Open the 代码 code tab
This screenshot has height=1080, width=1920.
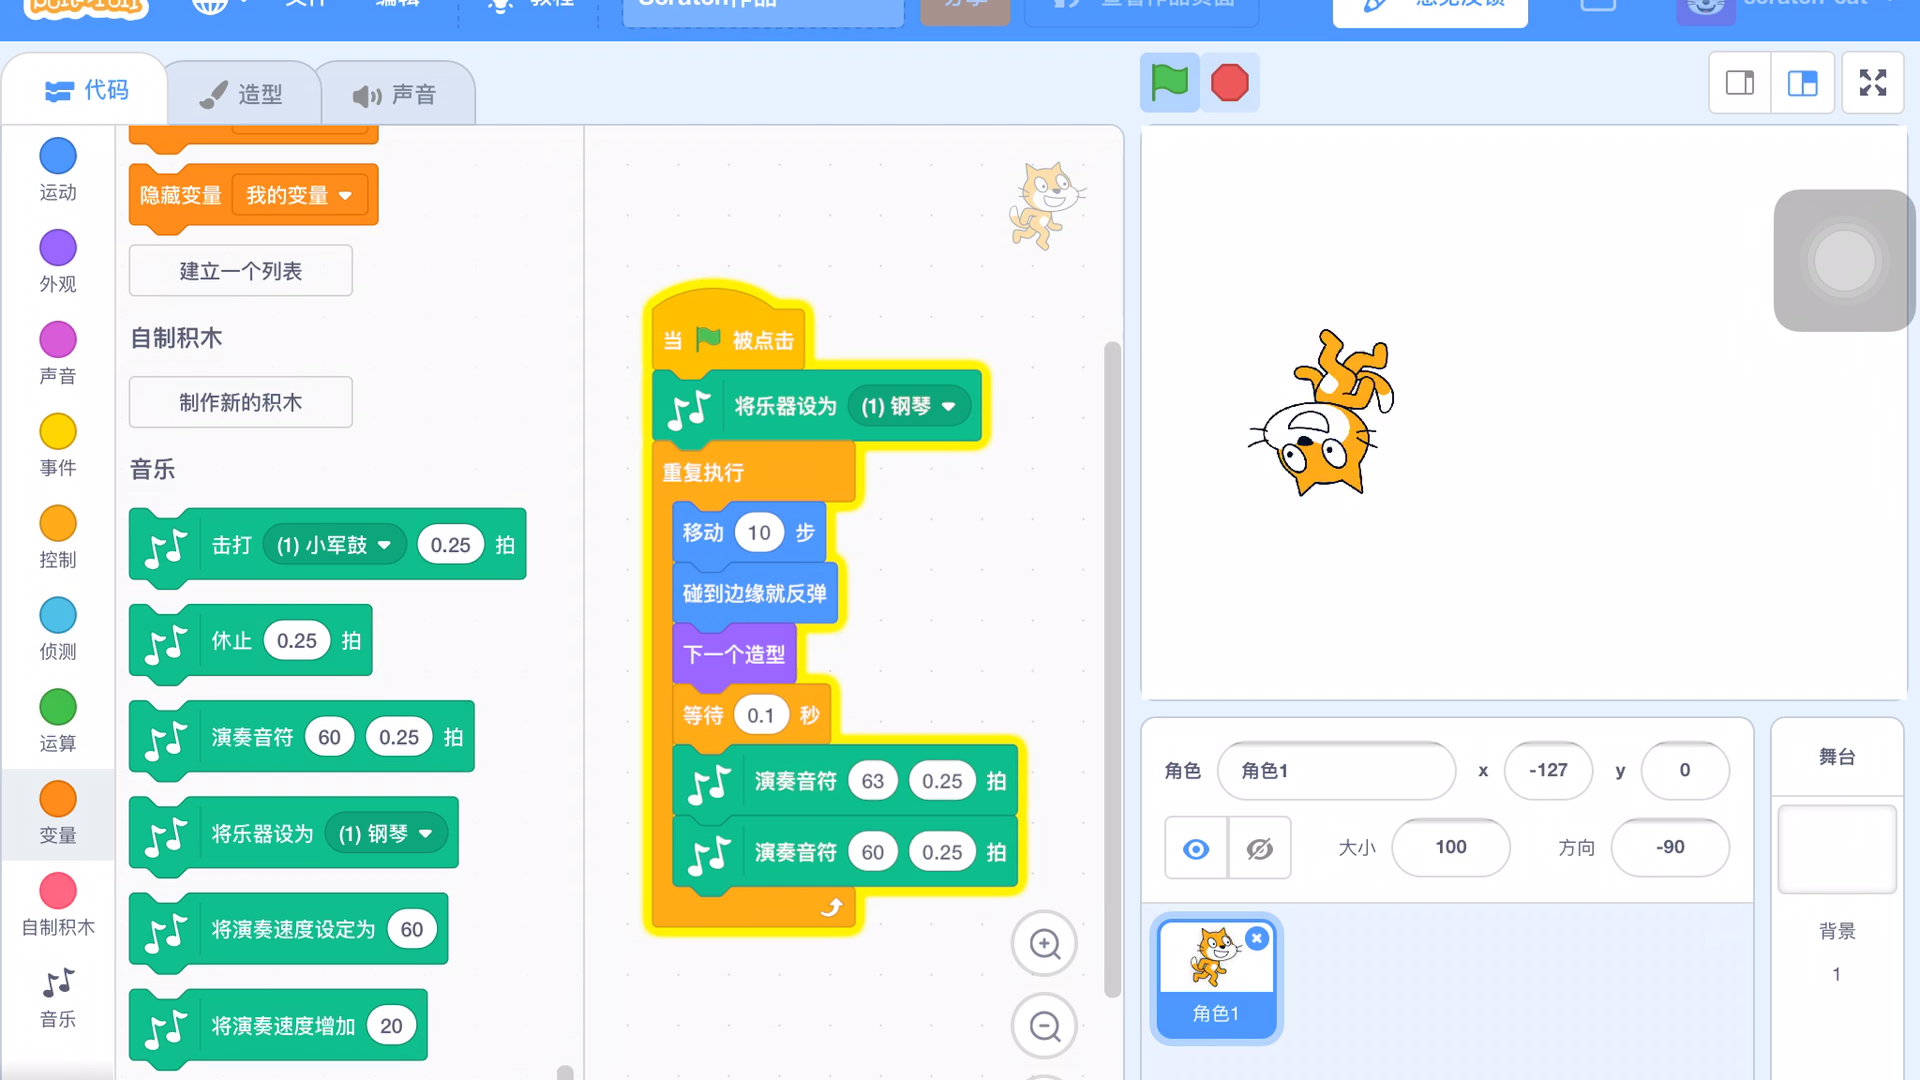(x=86, y=90)
